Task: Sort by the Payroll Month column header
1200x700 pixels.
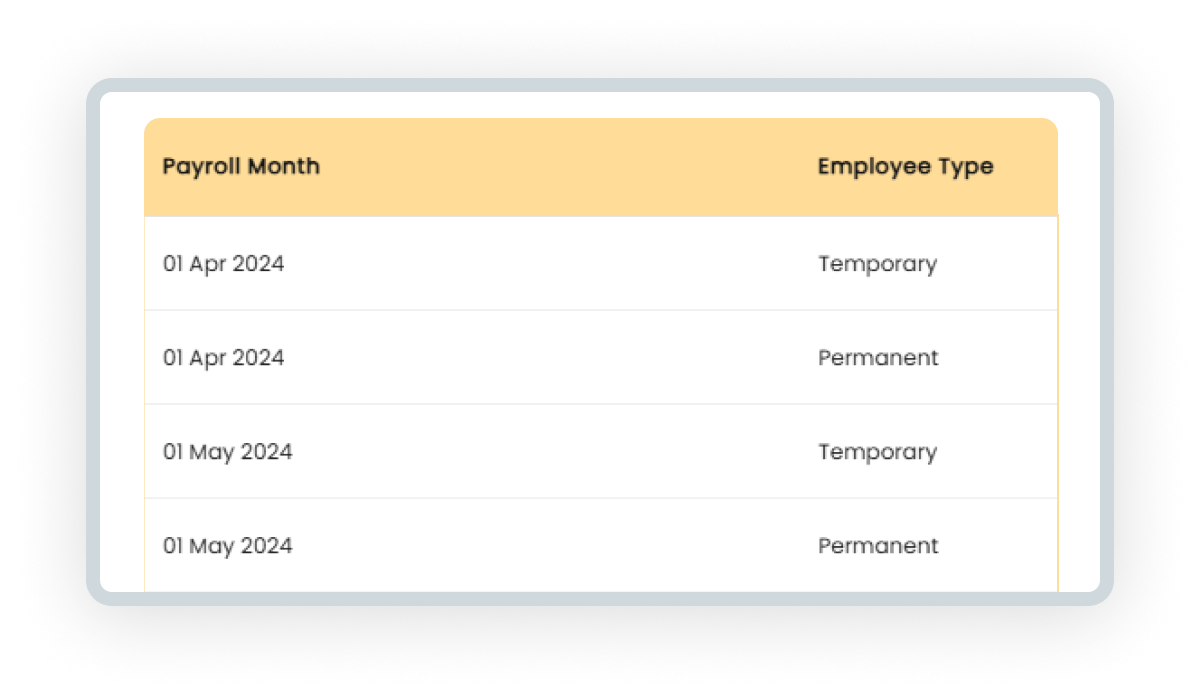Action: (x=241, y=167)
